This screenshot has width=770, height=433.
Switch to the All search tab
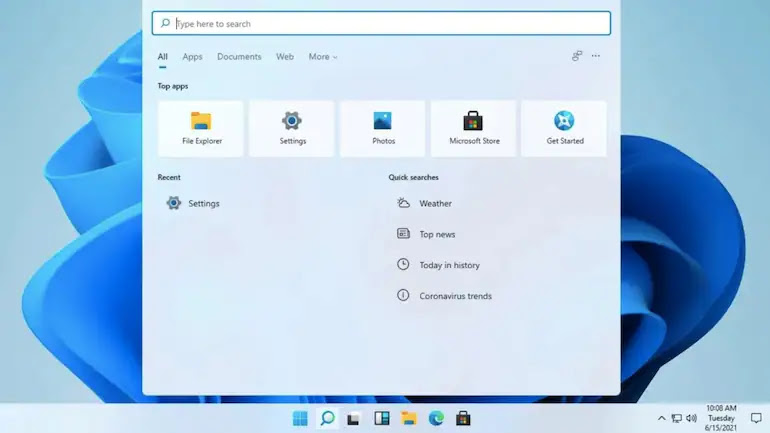163,57
